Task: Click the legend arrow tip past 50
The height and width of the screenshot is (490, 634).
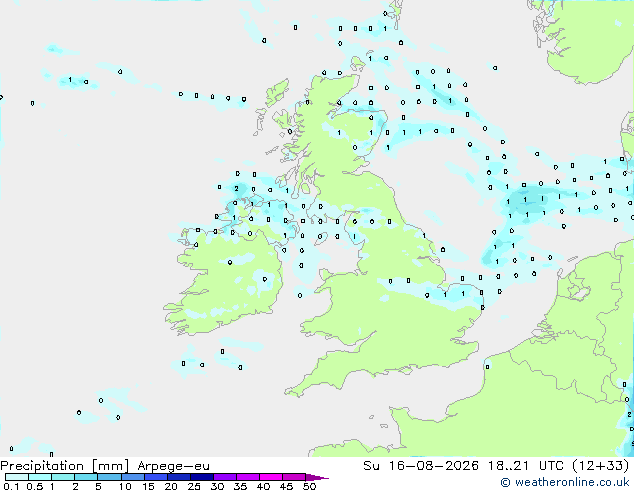Action: (317, 477)
